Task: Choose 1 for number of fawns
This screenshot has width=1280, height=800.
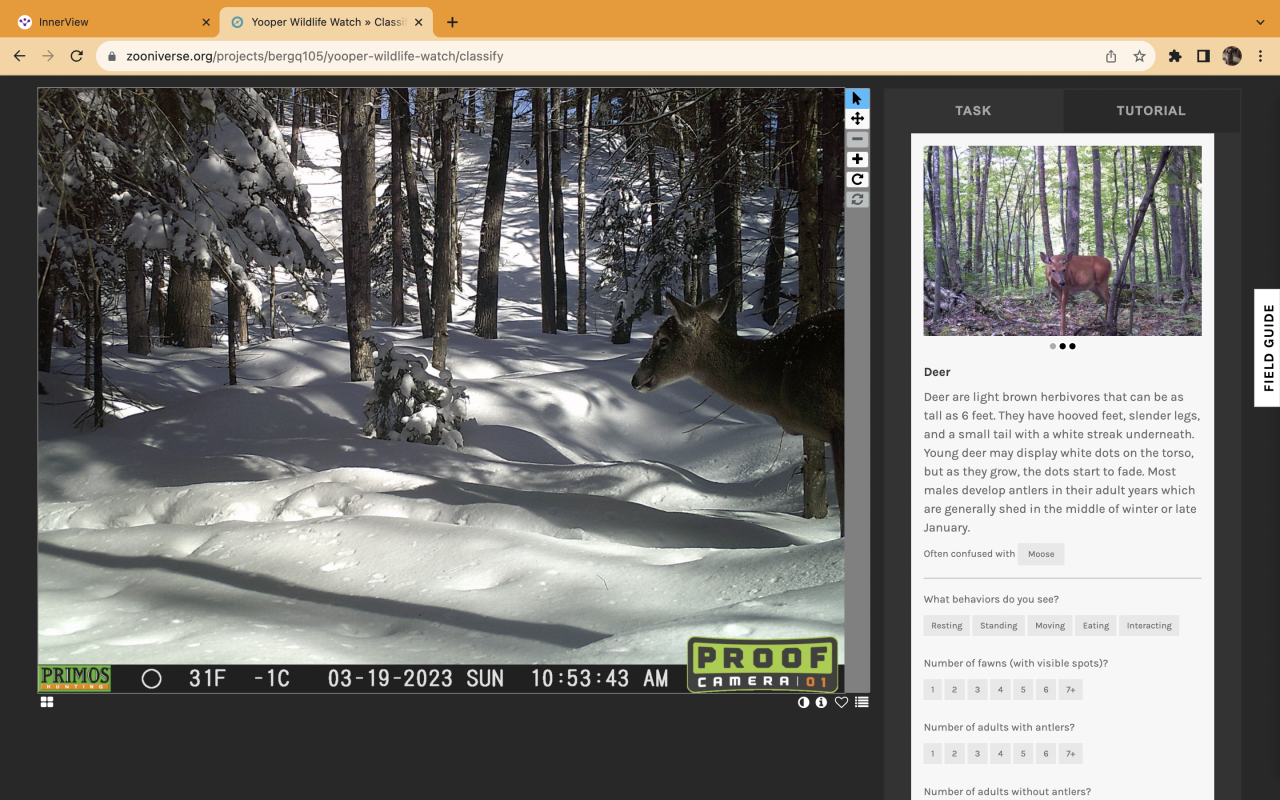Action: click(x=933, y=690)
